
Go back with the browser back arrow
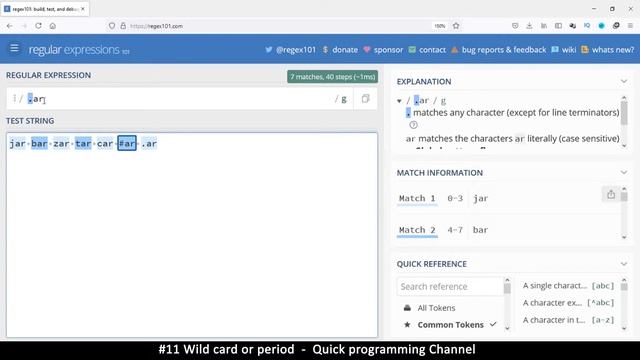[9, 26]
